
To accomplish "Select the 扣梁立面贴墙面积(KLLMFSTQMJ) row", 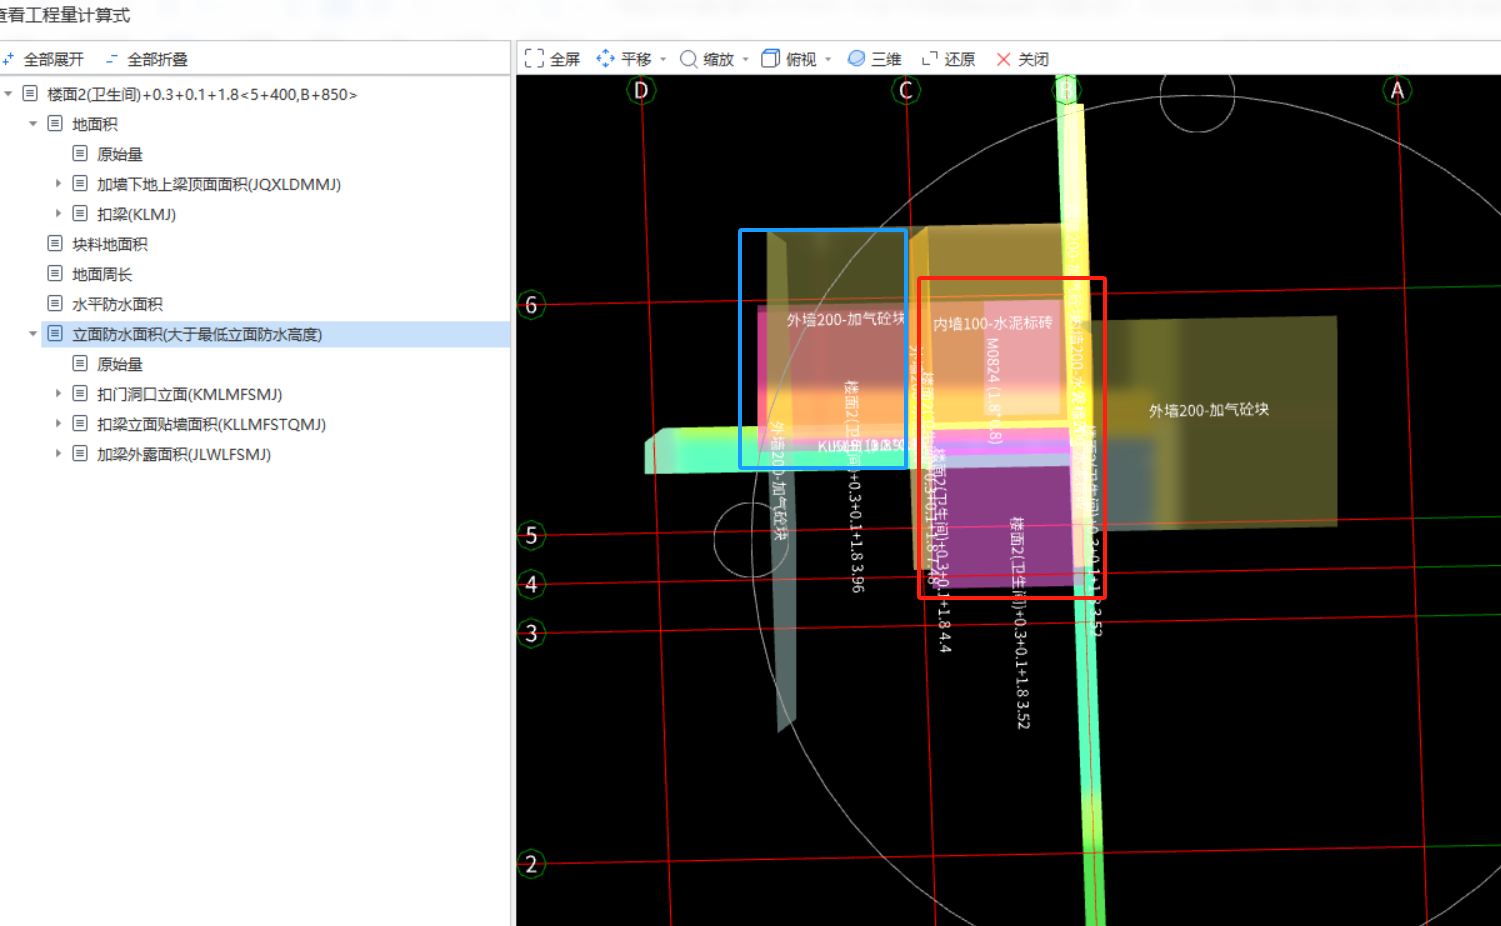I will (x=211, y=424).
